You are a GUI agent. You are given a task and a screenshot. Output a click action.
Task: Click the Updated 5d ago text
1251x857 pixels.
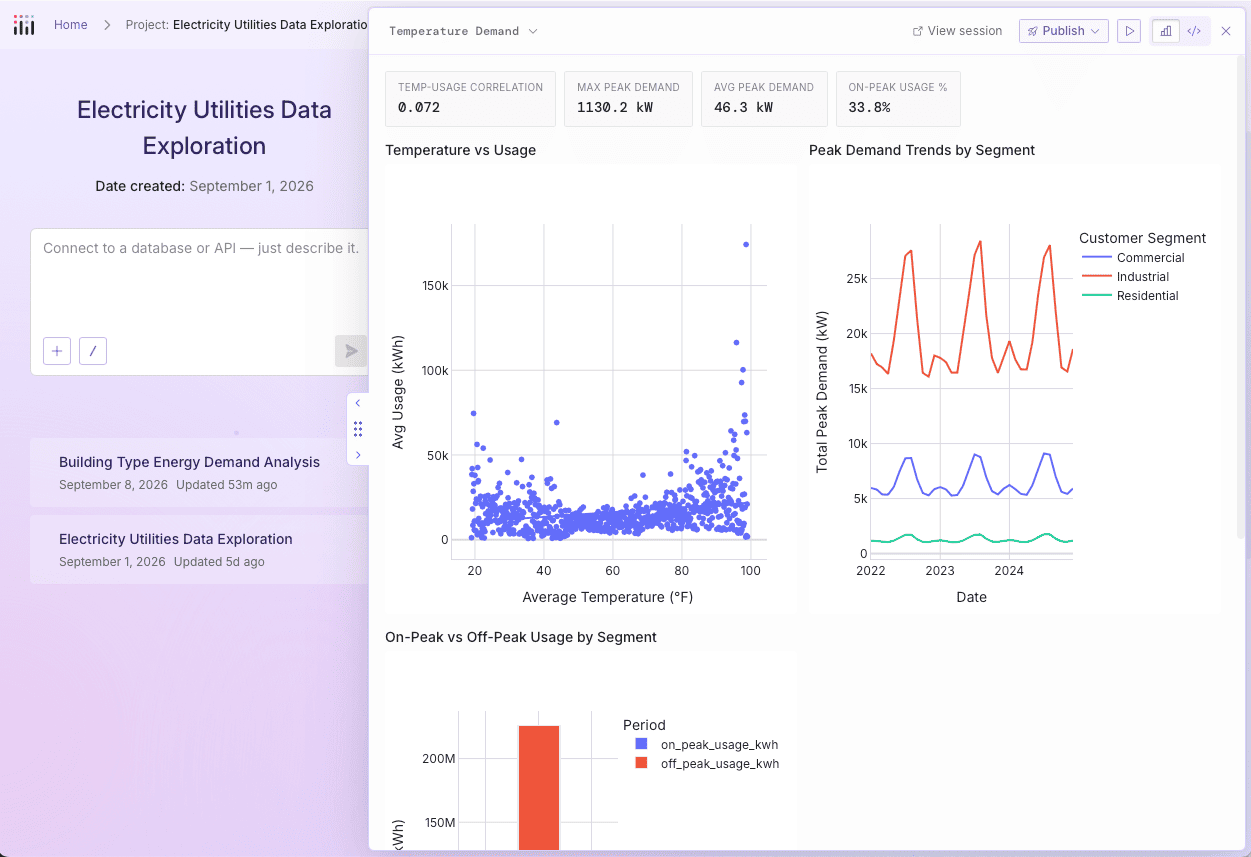coord(219,562)
